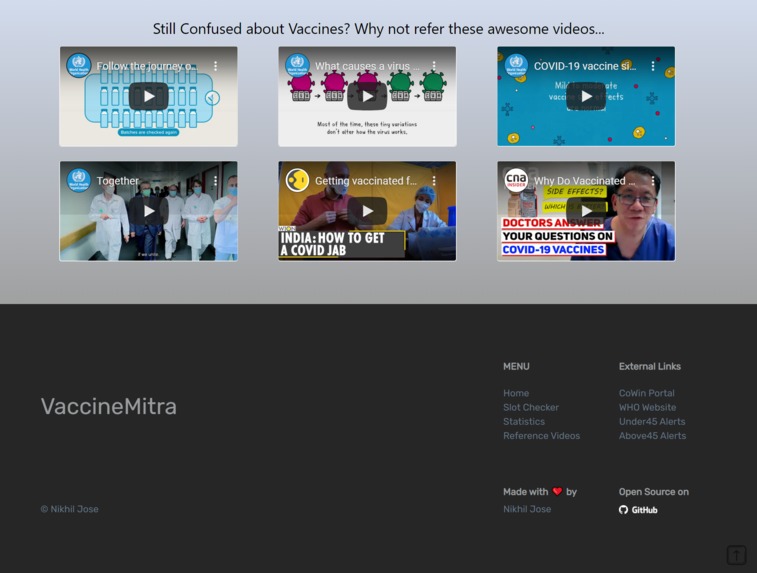
Task: Play the 'Getting vaccinated f...' video
Action: (367, 211)
